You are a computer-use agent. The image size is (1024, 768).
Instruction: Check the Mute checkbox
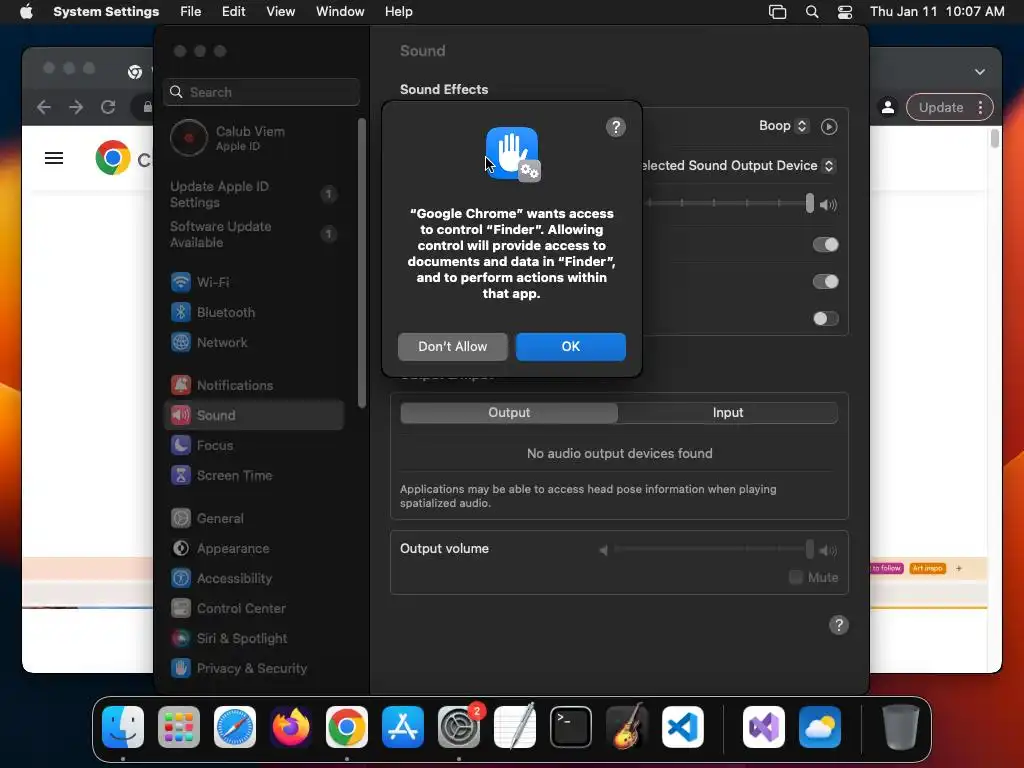[795, 577]
